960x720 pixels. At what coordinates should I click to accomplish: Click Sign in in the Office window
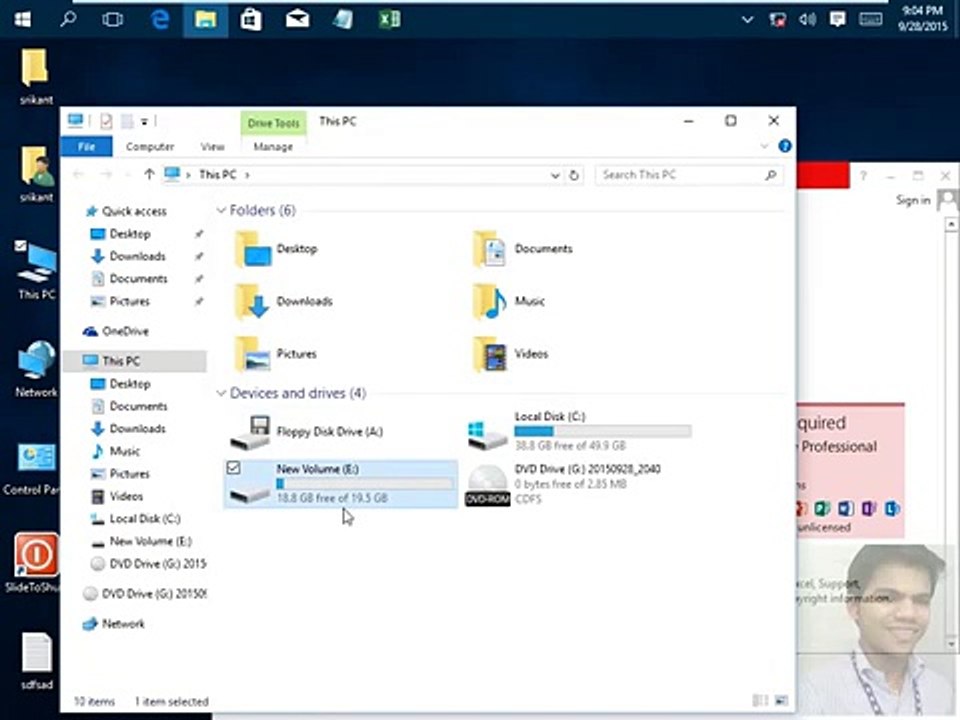point(913,200)
